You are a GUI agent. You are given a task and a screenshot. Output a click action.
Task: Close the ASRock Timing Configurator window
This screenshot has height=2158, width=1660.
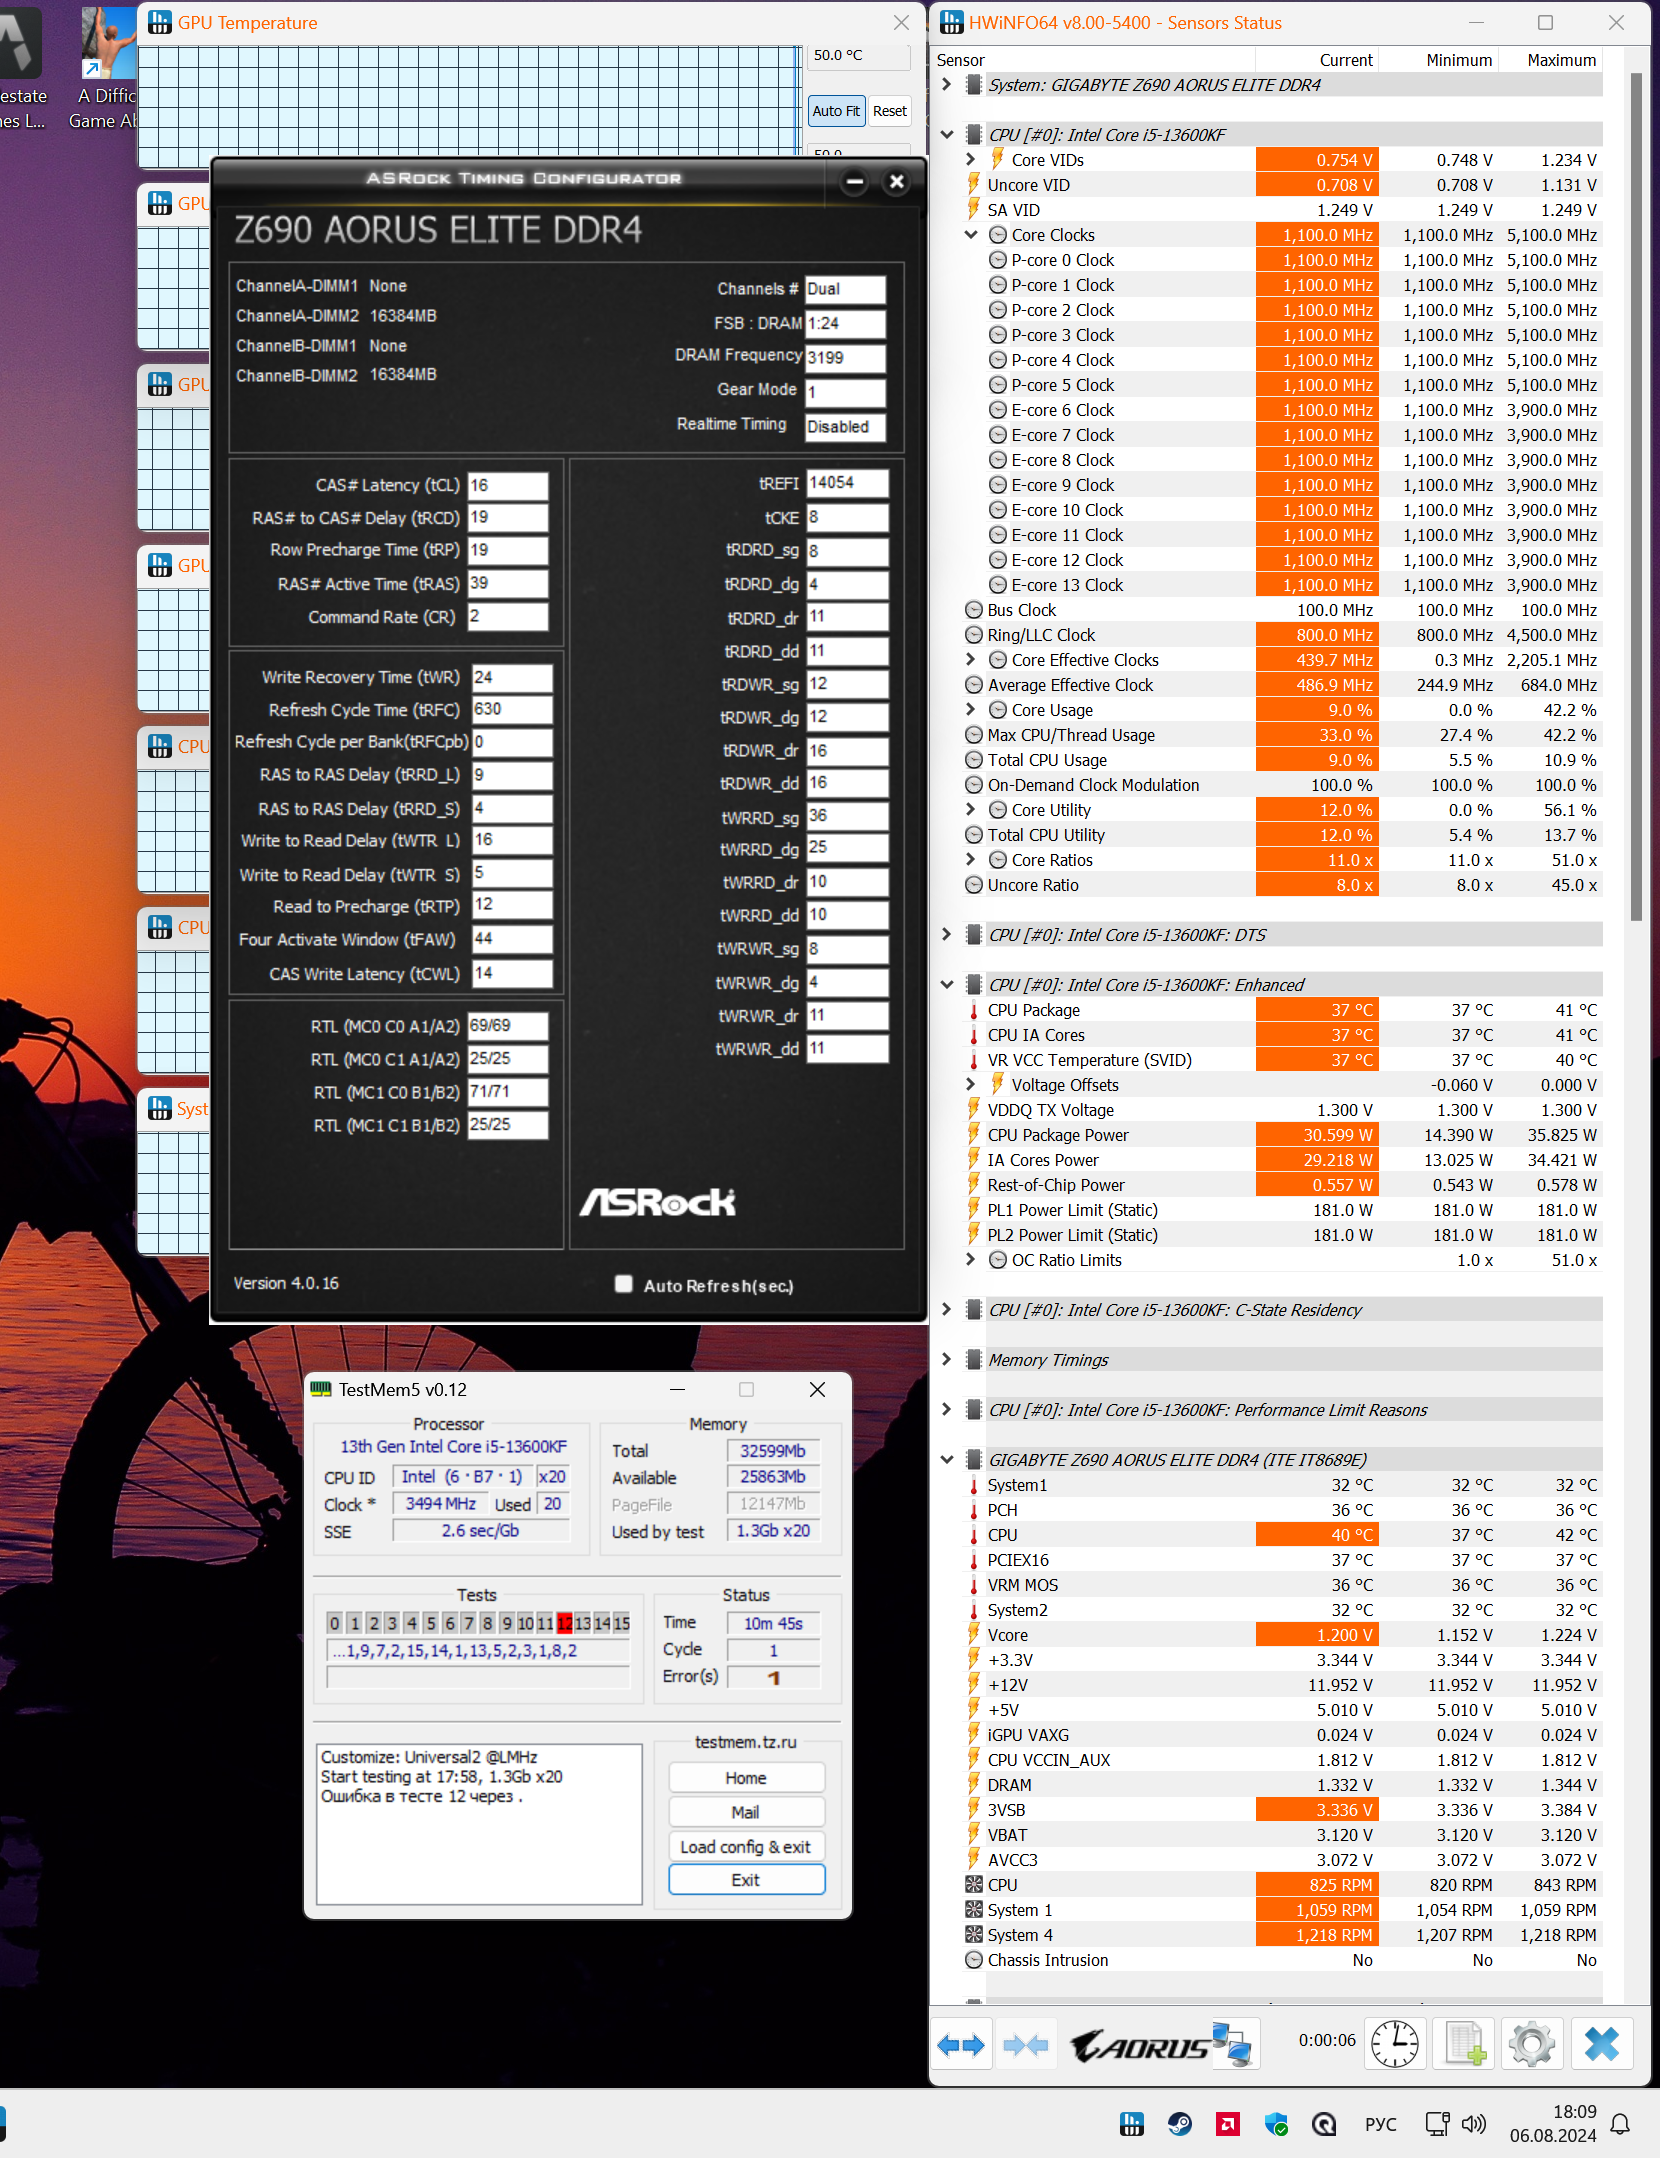[x=896, y=181]
